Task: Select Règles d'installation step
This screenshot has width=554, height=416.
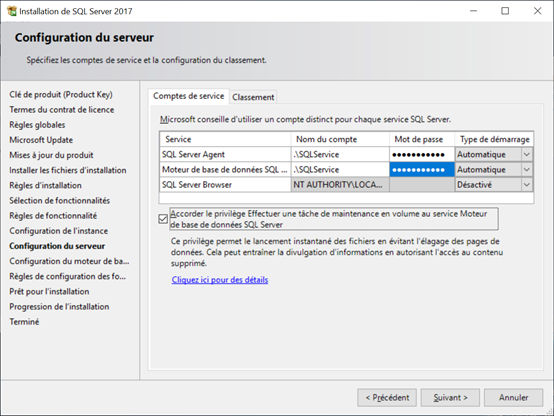Action: pos(45,186)
